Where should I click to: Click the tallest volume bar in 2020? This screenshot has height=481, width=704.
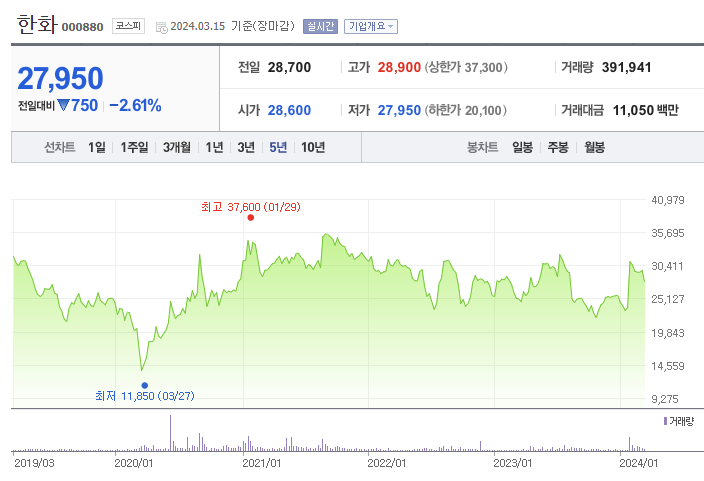pyautogui.click(x=170, y=433)
